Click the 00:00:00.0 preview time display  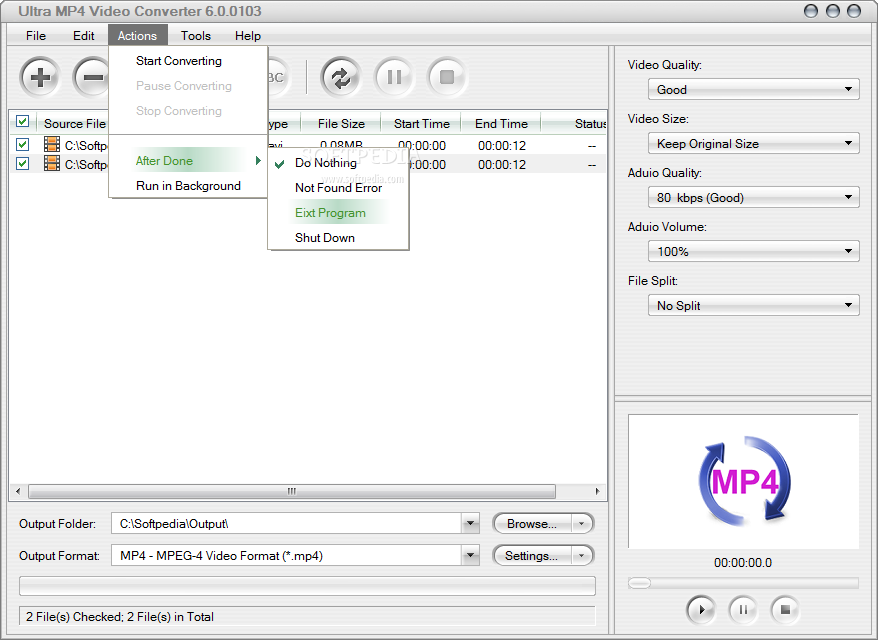[742, 562]
